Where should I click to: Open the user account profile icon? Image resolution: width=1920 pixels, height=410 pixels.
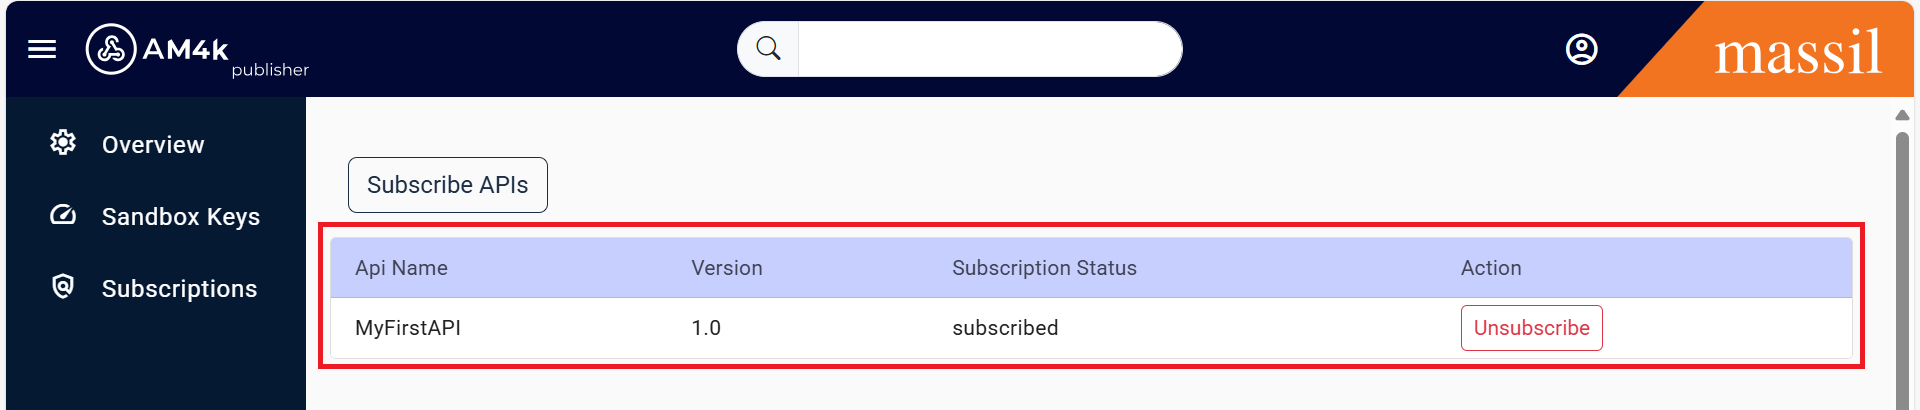pyautogui.click(x=1581, y=49)
